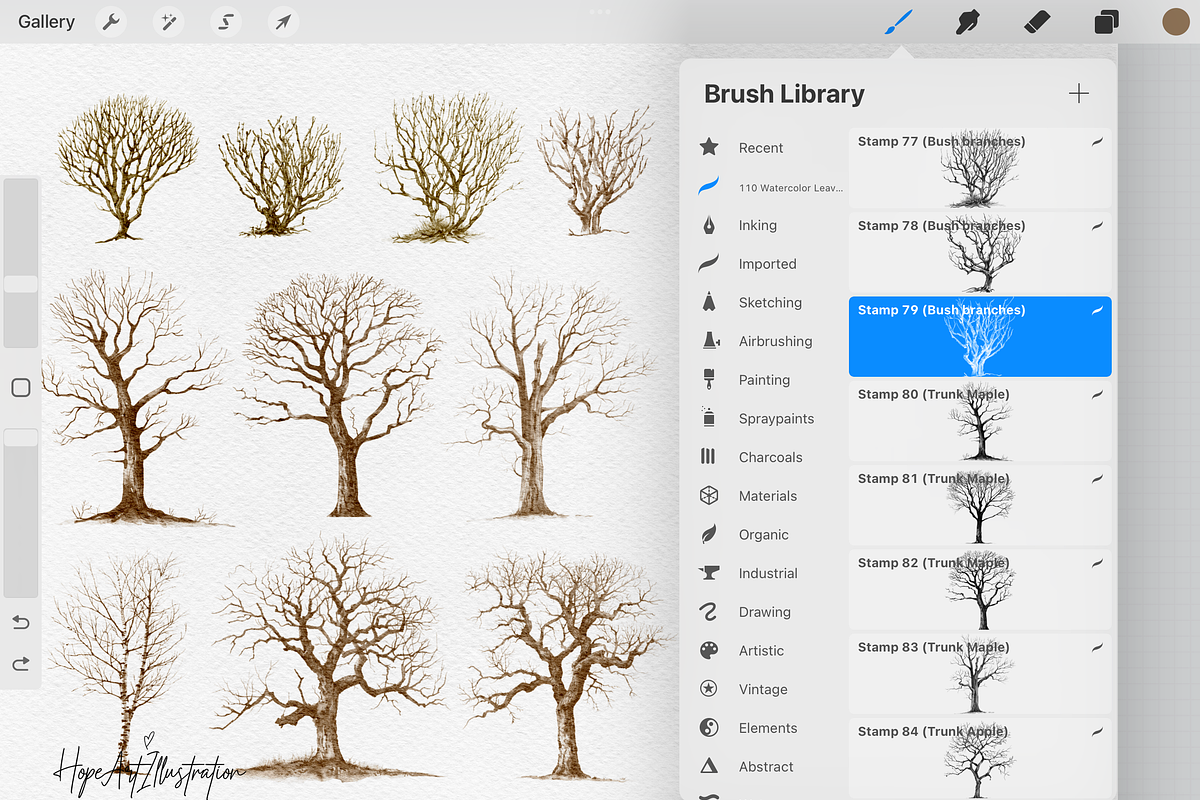Activate the Transform arrow tool
The image size is (1200, 800).
[283, 22]
